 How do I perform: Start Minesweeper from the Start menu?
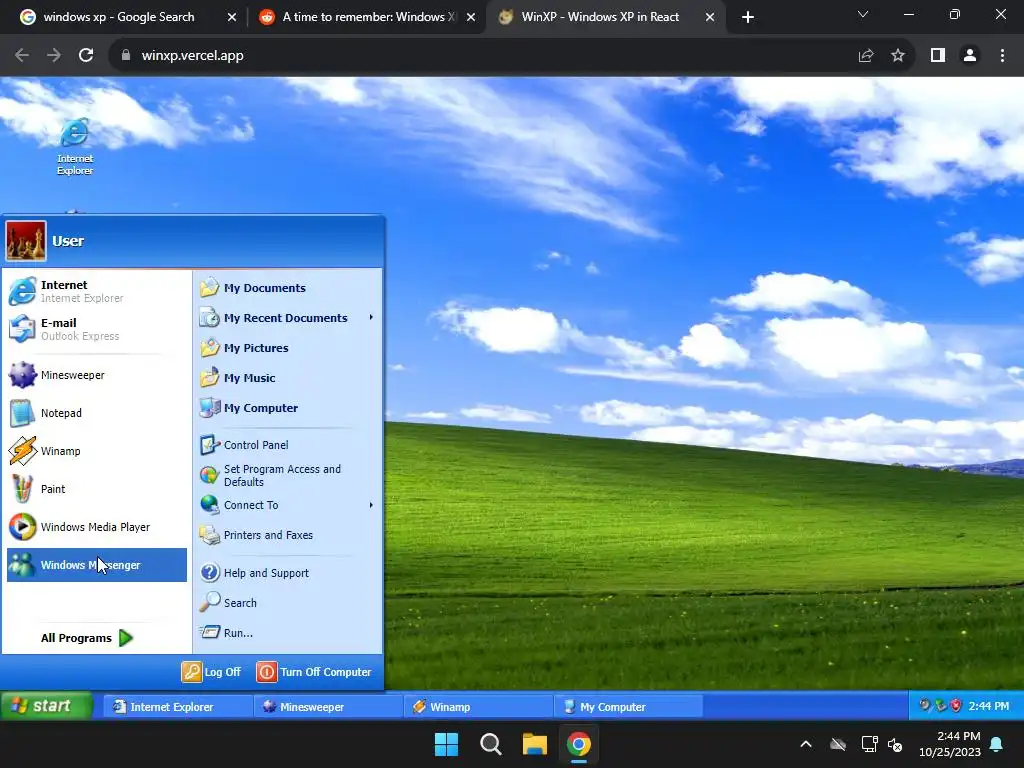[97, 375]
